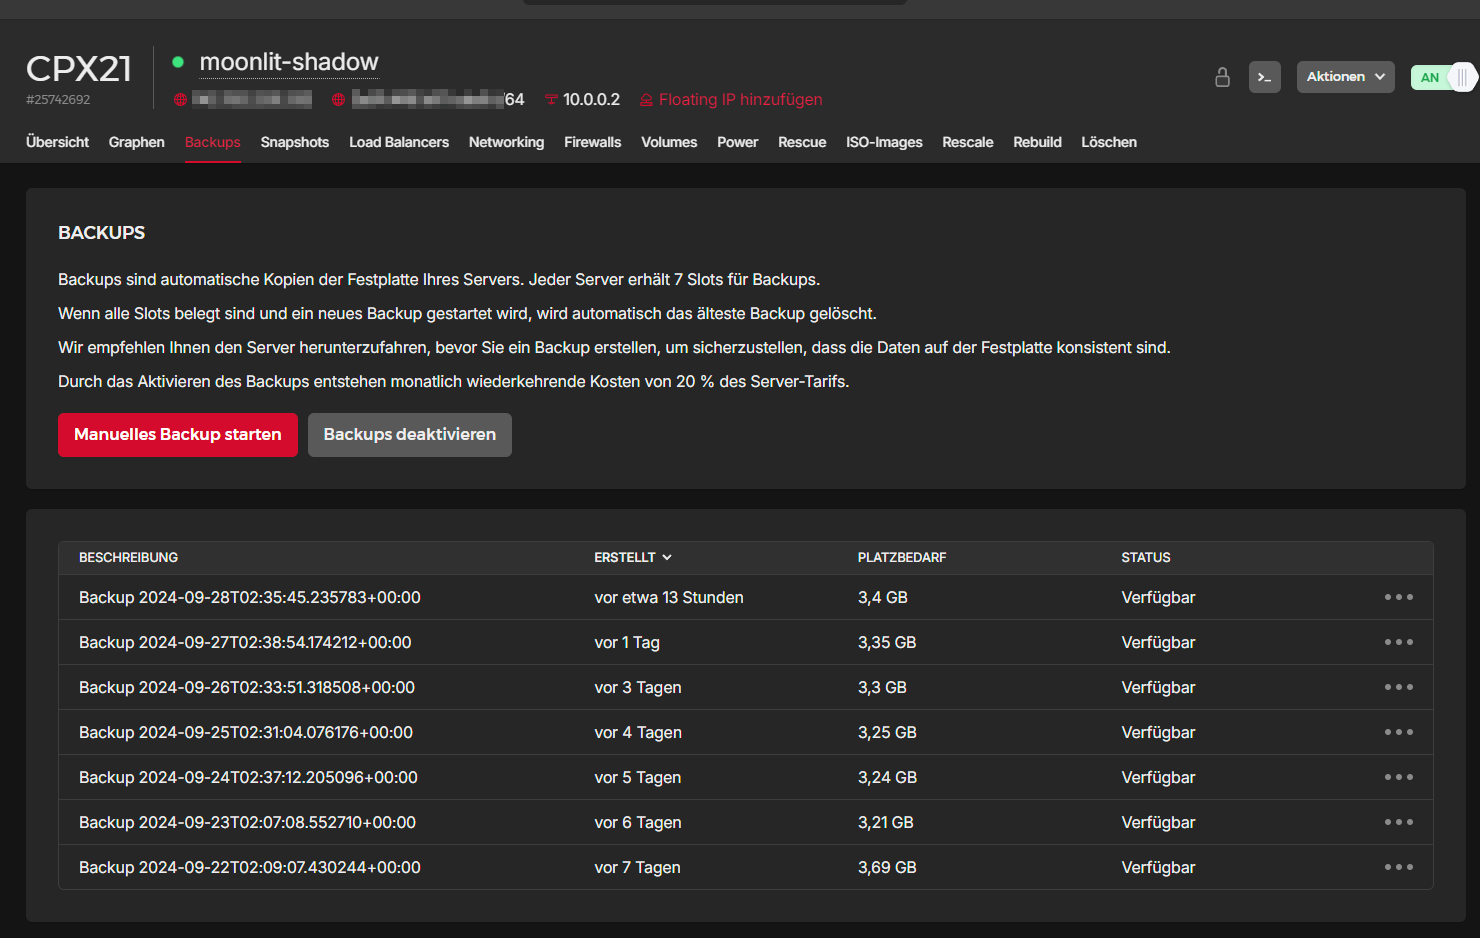The width and height of the screenshot is (1480, 938).
Task: Click the server name moonlit-shadow
Action: (x=289, y=62)
